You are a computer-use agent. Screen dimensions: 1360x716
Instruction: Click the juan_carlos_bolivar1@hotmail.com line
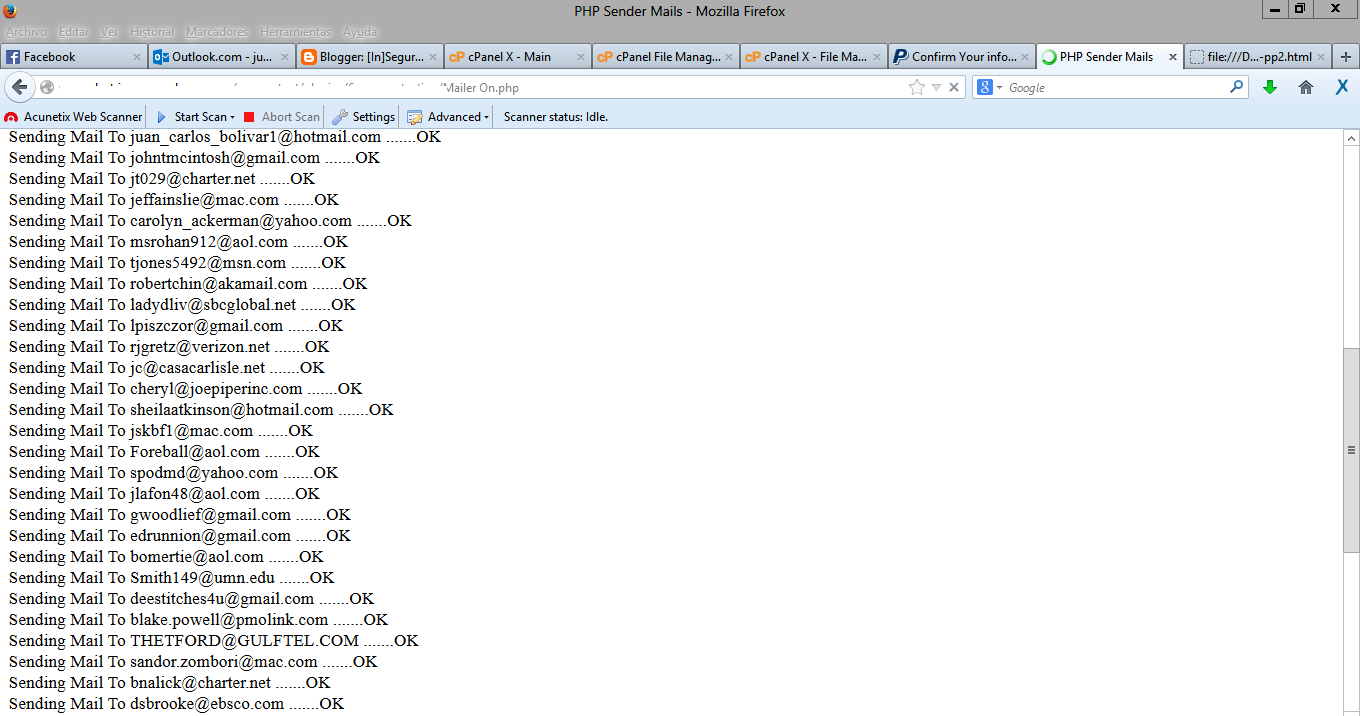[x=225, y=137]
